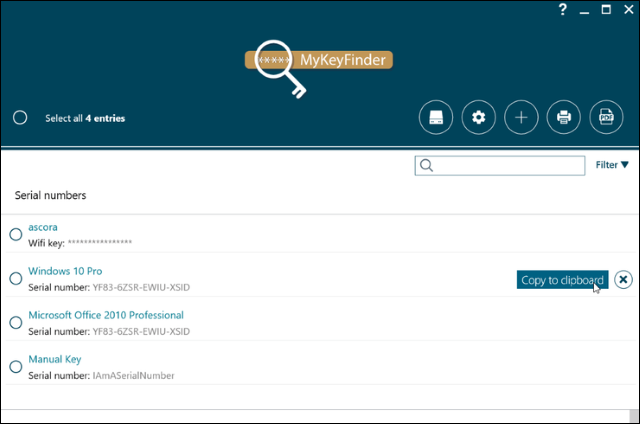640x424 pixels.
Task: Select the Manual Key entry circle
Action: (16, 366)
